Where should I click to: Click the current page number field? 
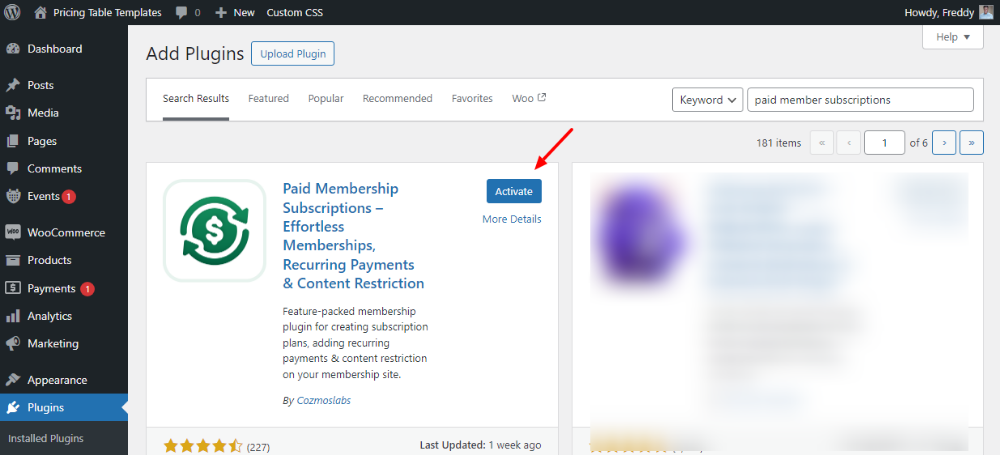(885, 143)
